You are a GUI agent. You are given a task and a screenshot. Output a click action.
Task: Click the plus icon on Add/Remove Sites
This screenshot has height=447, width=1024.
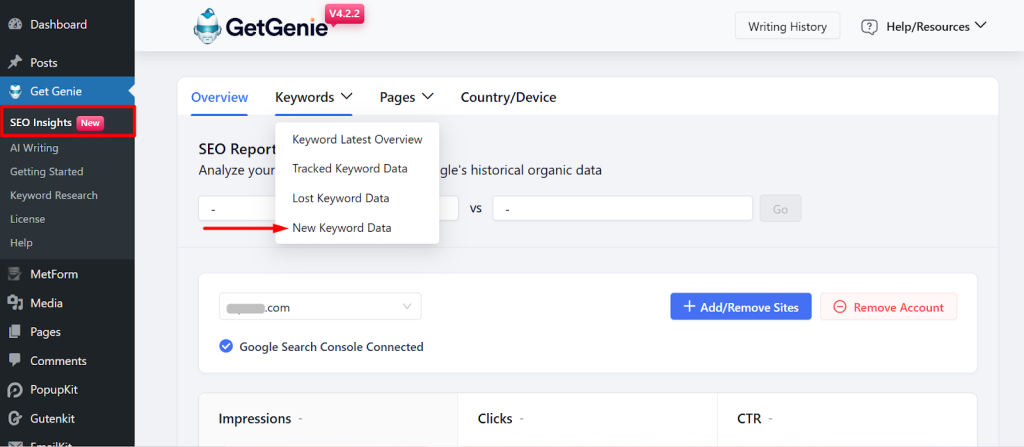689,306
